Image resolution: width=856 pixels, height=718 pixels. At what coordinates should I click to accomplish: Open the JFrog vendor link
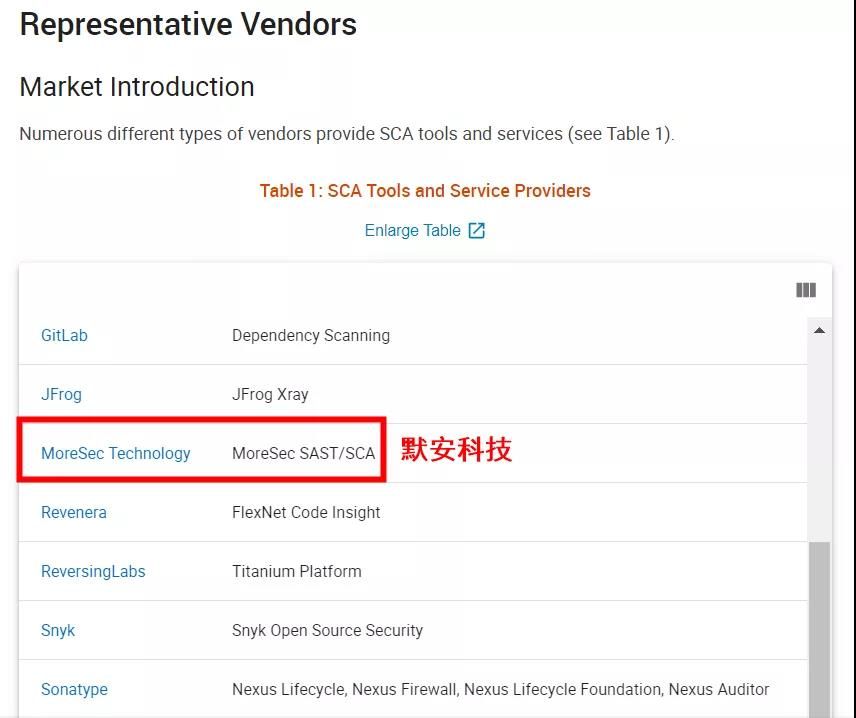pos(61,394)
